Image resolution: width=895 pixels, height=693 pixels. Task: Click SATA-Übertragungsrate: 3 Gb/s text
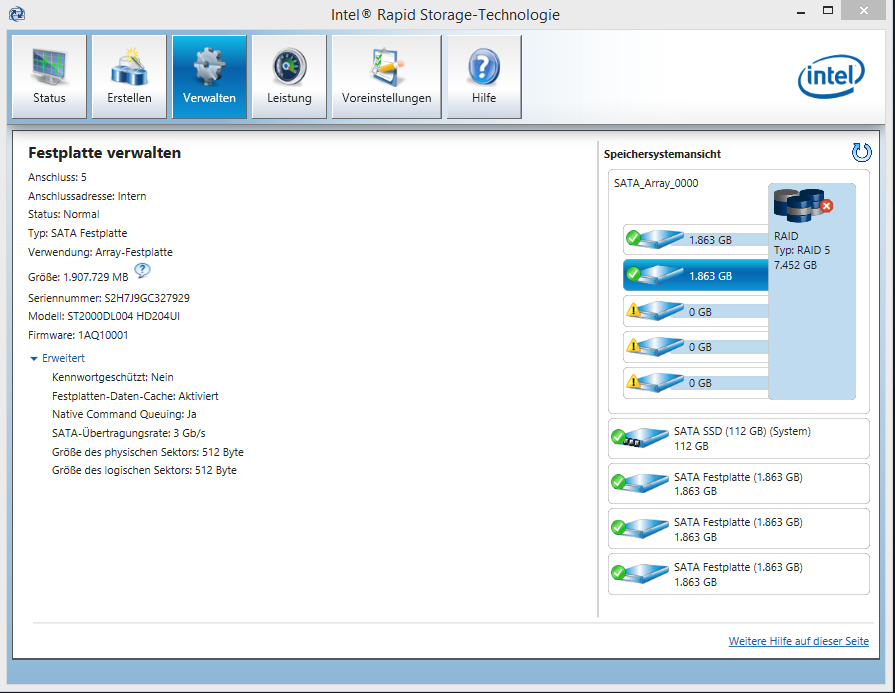coord(128,433)
